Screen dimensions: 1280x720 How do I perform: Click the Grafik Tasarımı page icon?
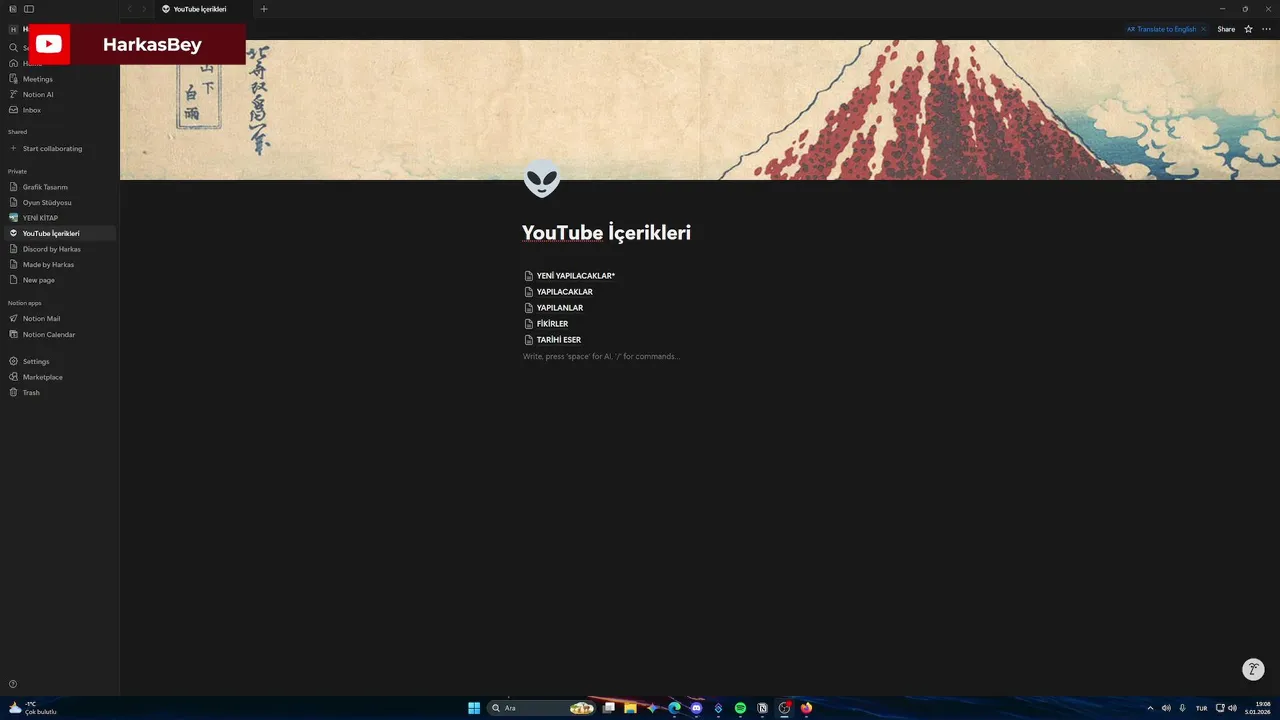click(13, 187)
